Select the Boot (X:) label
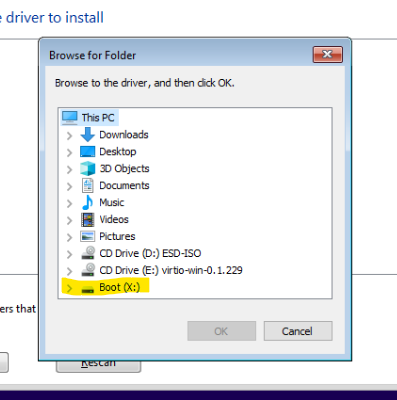 click(120, 287)
